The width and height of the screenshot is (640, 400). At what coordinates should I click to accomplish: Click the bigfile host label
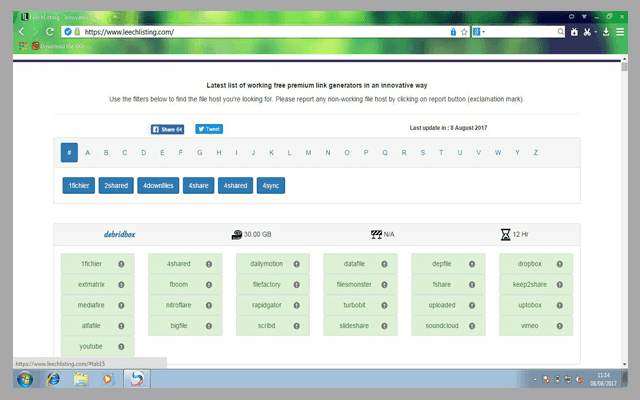(x=179, y=326)
